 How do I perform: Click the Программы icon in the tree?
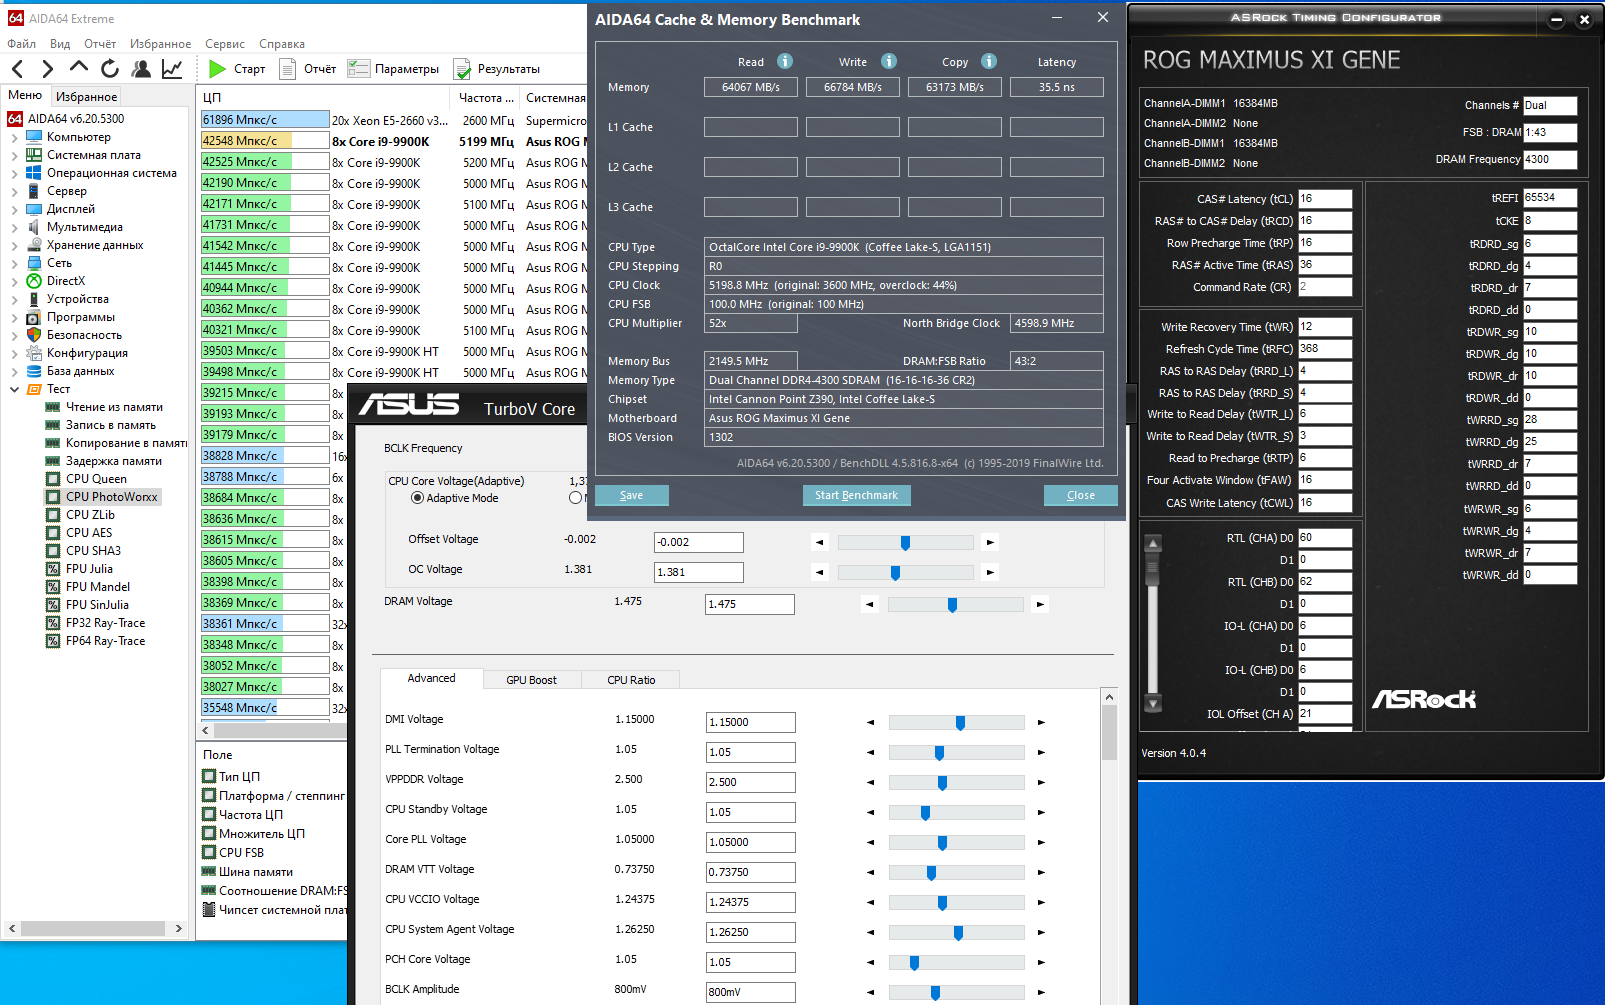(34, 317)
